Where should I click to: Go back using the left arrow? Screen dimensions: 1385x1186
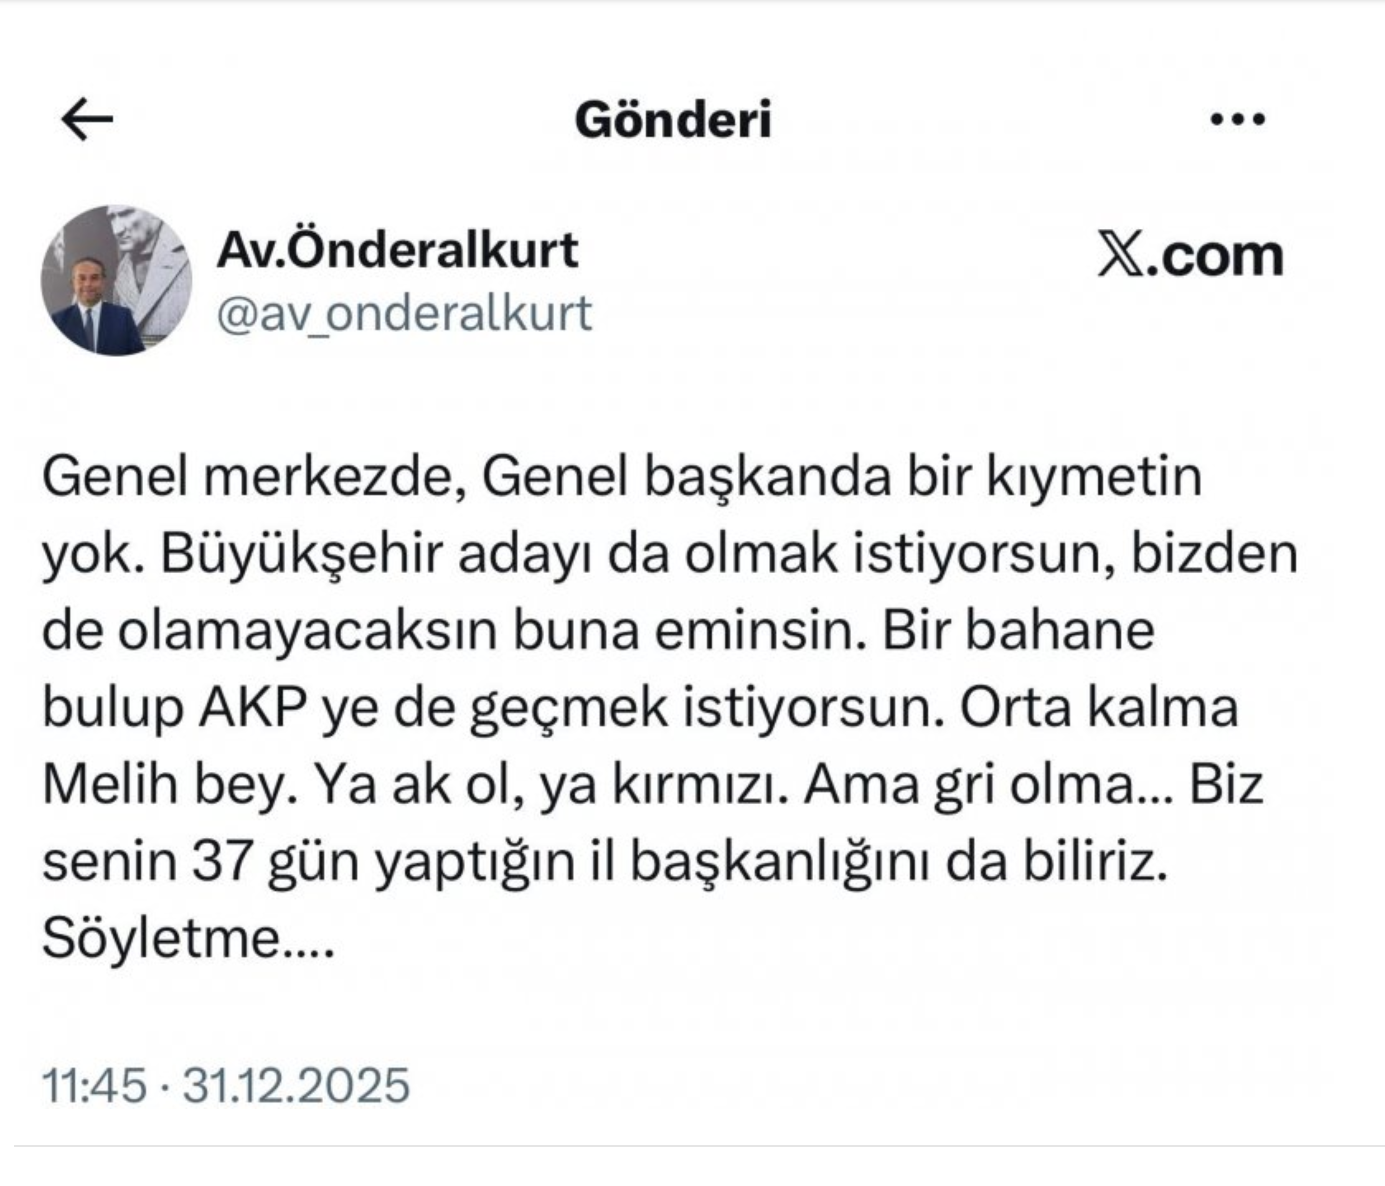point(87,120)
